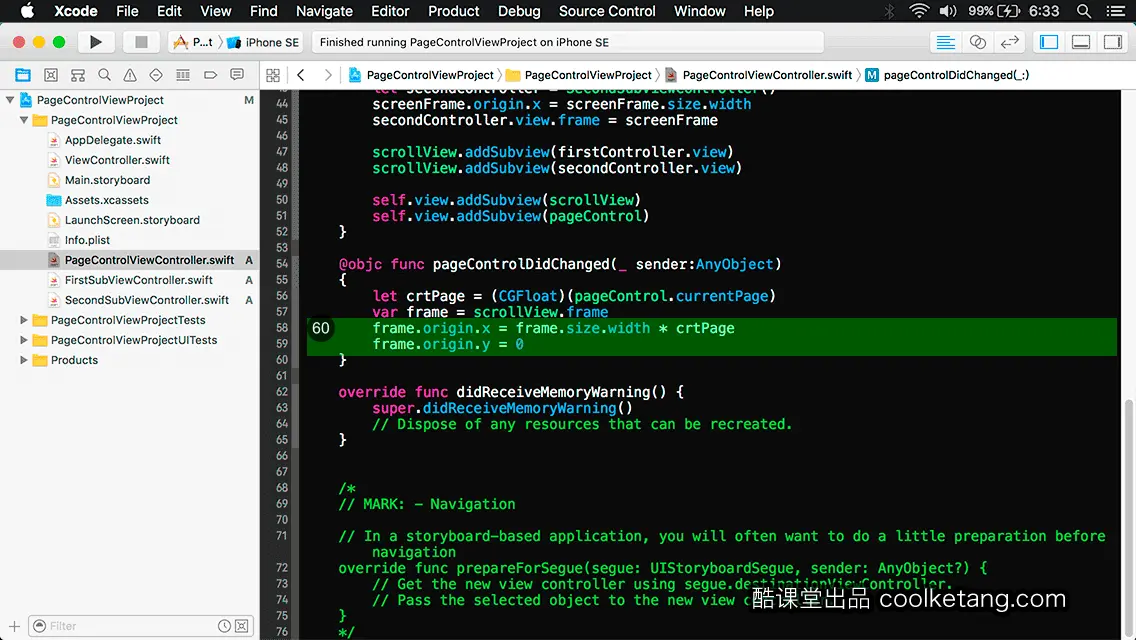The height and width of the screenshot is (640, 1136).
Task: Expand the PageControlViewProjectUITests folder
Action: pyautogui.click(x=24, y=340)
